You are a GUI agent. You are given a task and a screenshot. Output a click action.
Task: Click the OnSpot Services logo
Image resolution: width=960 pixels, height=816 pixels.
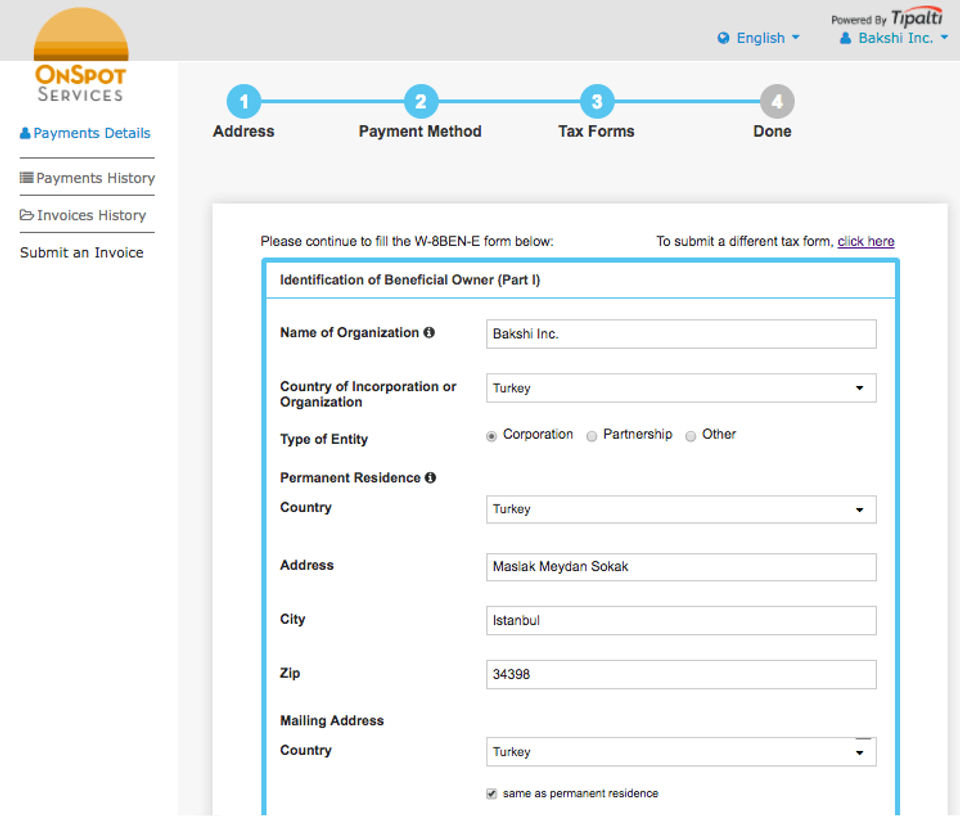tap(81, 55)
